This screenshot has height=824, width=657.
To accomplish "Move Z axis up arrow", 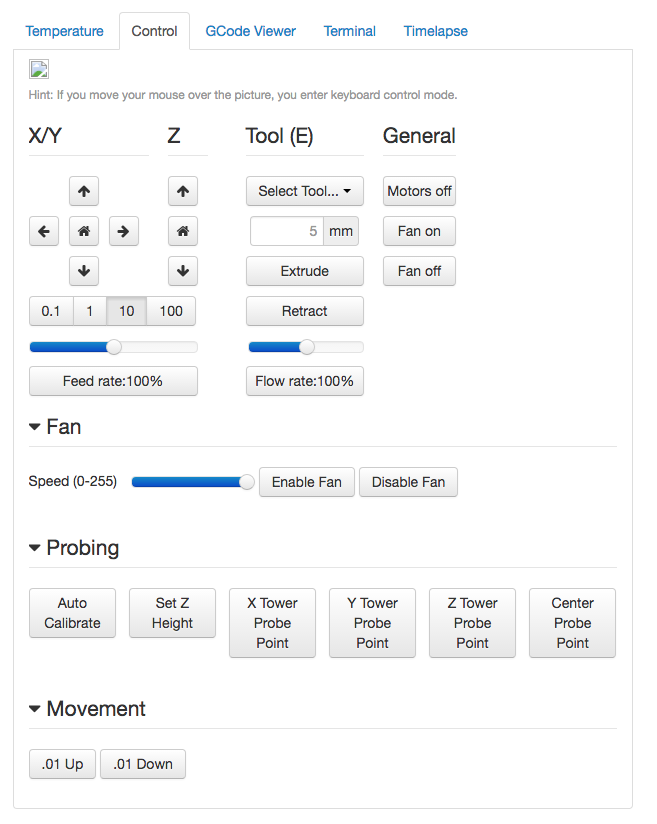I will pos(182,191).
